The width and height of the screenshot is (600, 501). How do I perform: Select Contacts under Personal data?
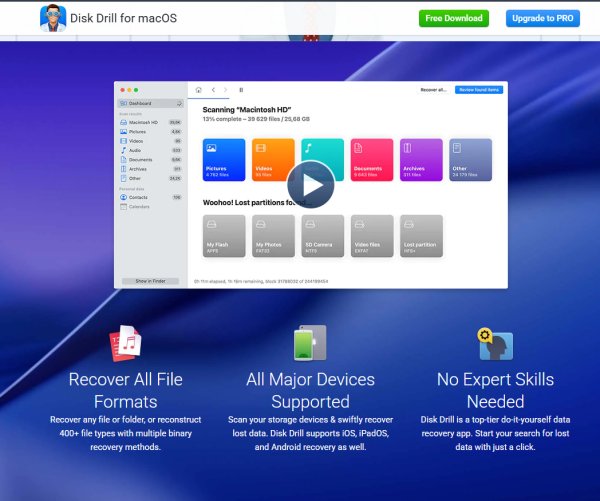(x=150, y=197)
